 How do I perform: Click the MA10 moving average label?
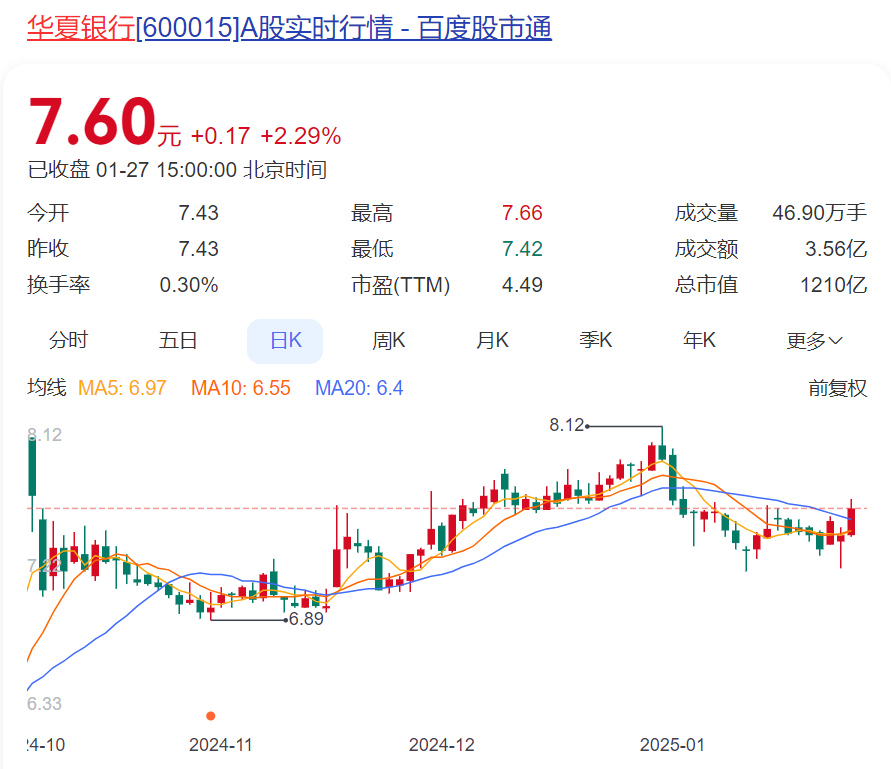coord(241,388)
